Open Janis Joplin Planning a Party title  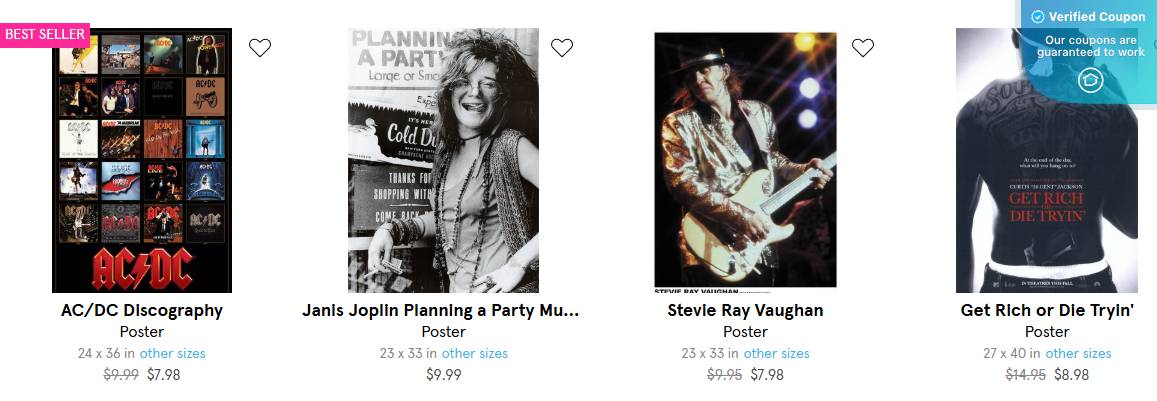441,310
